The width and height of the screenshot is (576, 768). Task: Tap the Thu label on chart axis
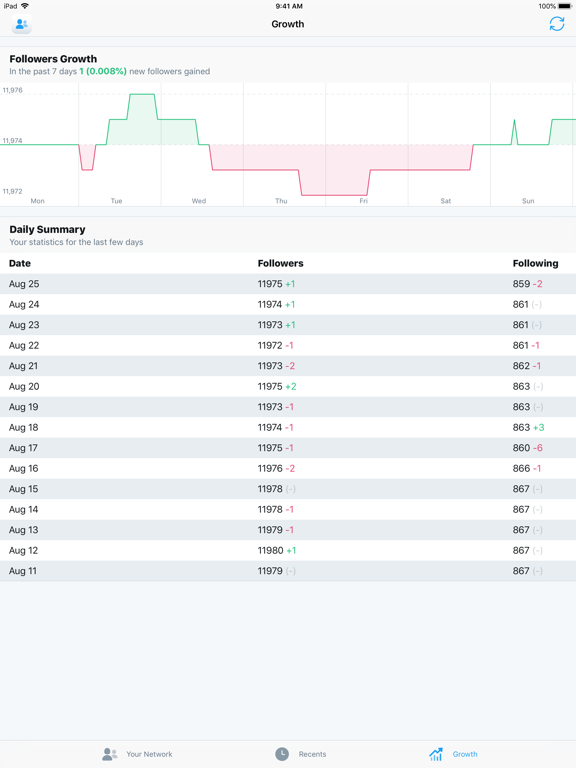(281, 201)
